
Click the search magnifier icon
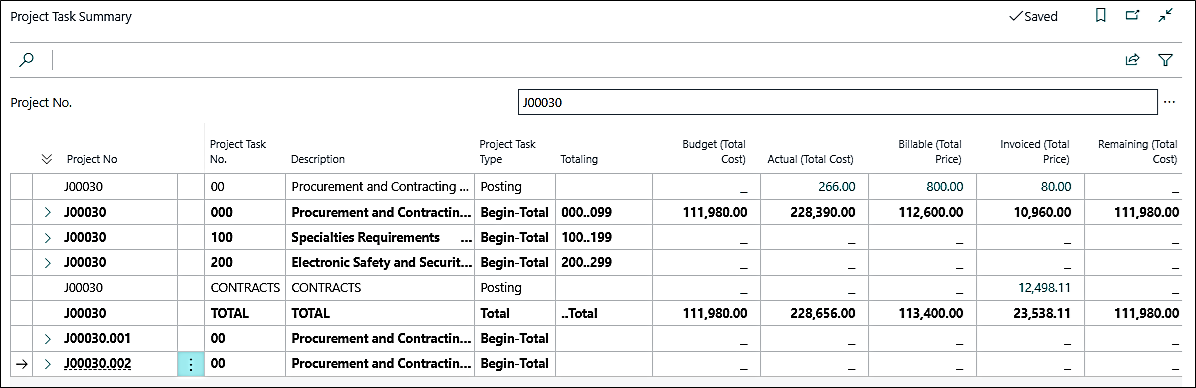click(27, 59)
